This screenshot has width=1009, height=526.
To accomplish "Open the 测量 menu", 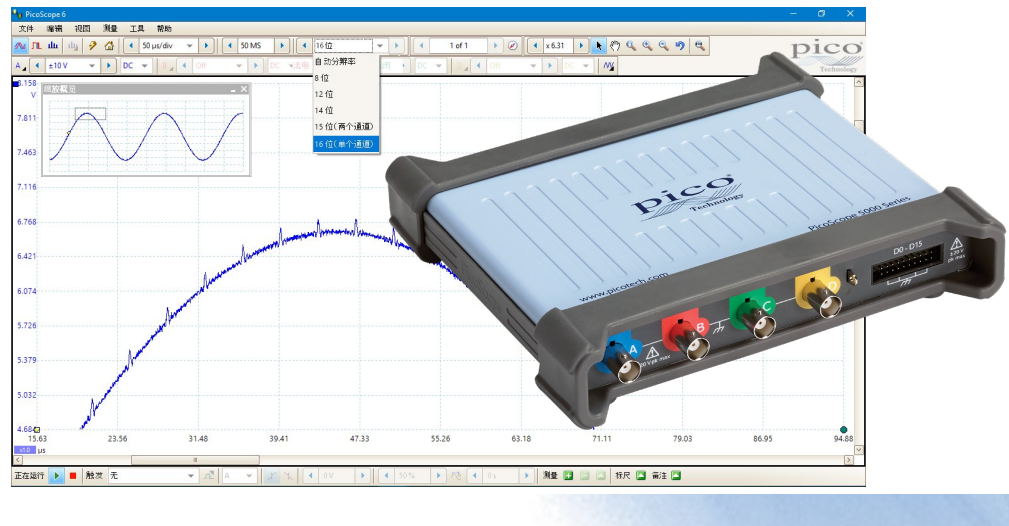I will [x=110, y=29].
